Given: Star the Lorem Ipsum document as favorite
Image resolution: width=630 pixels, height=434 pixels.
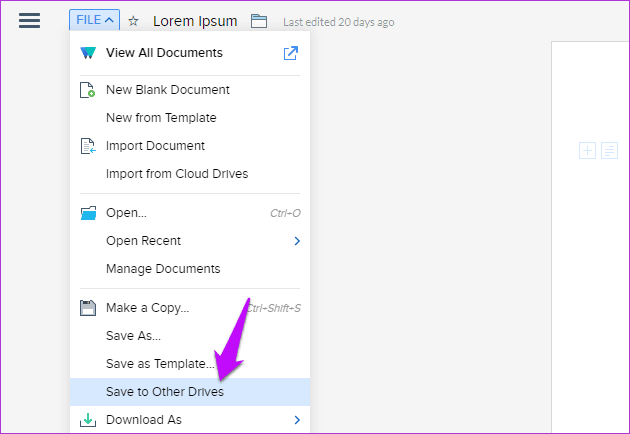Looking at the screenshot, I should [x=133, y=21].
